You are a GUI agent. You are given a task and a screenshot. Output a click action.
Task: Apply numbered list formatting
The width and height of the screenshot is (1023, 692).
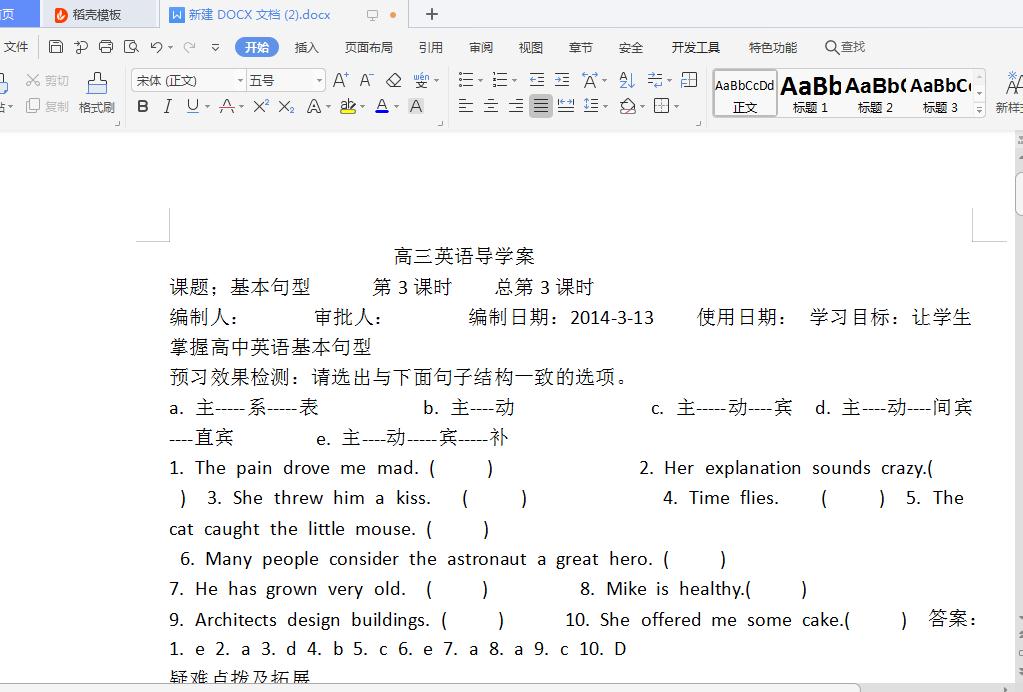pos(500,80)
